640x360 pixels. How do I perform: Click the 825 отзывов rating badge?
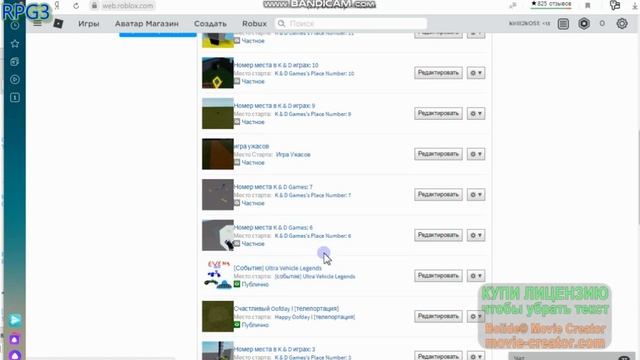(x=551, y=4)
